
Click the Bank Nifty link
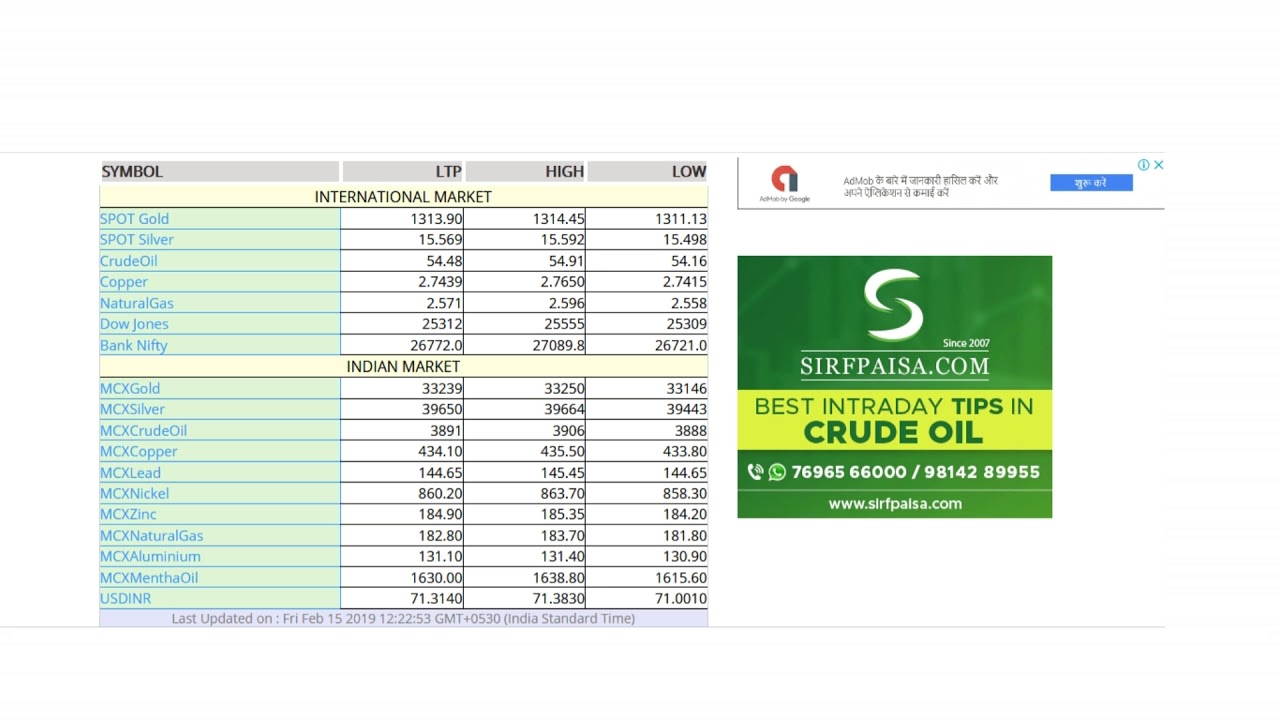[133, 345]
